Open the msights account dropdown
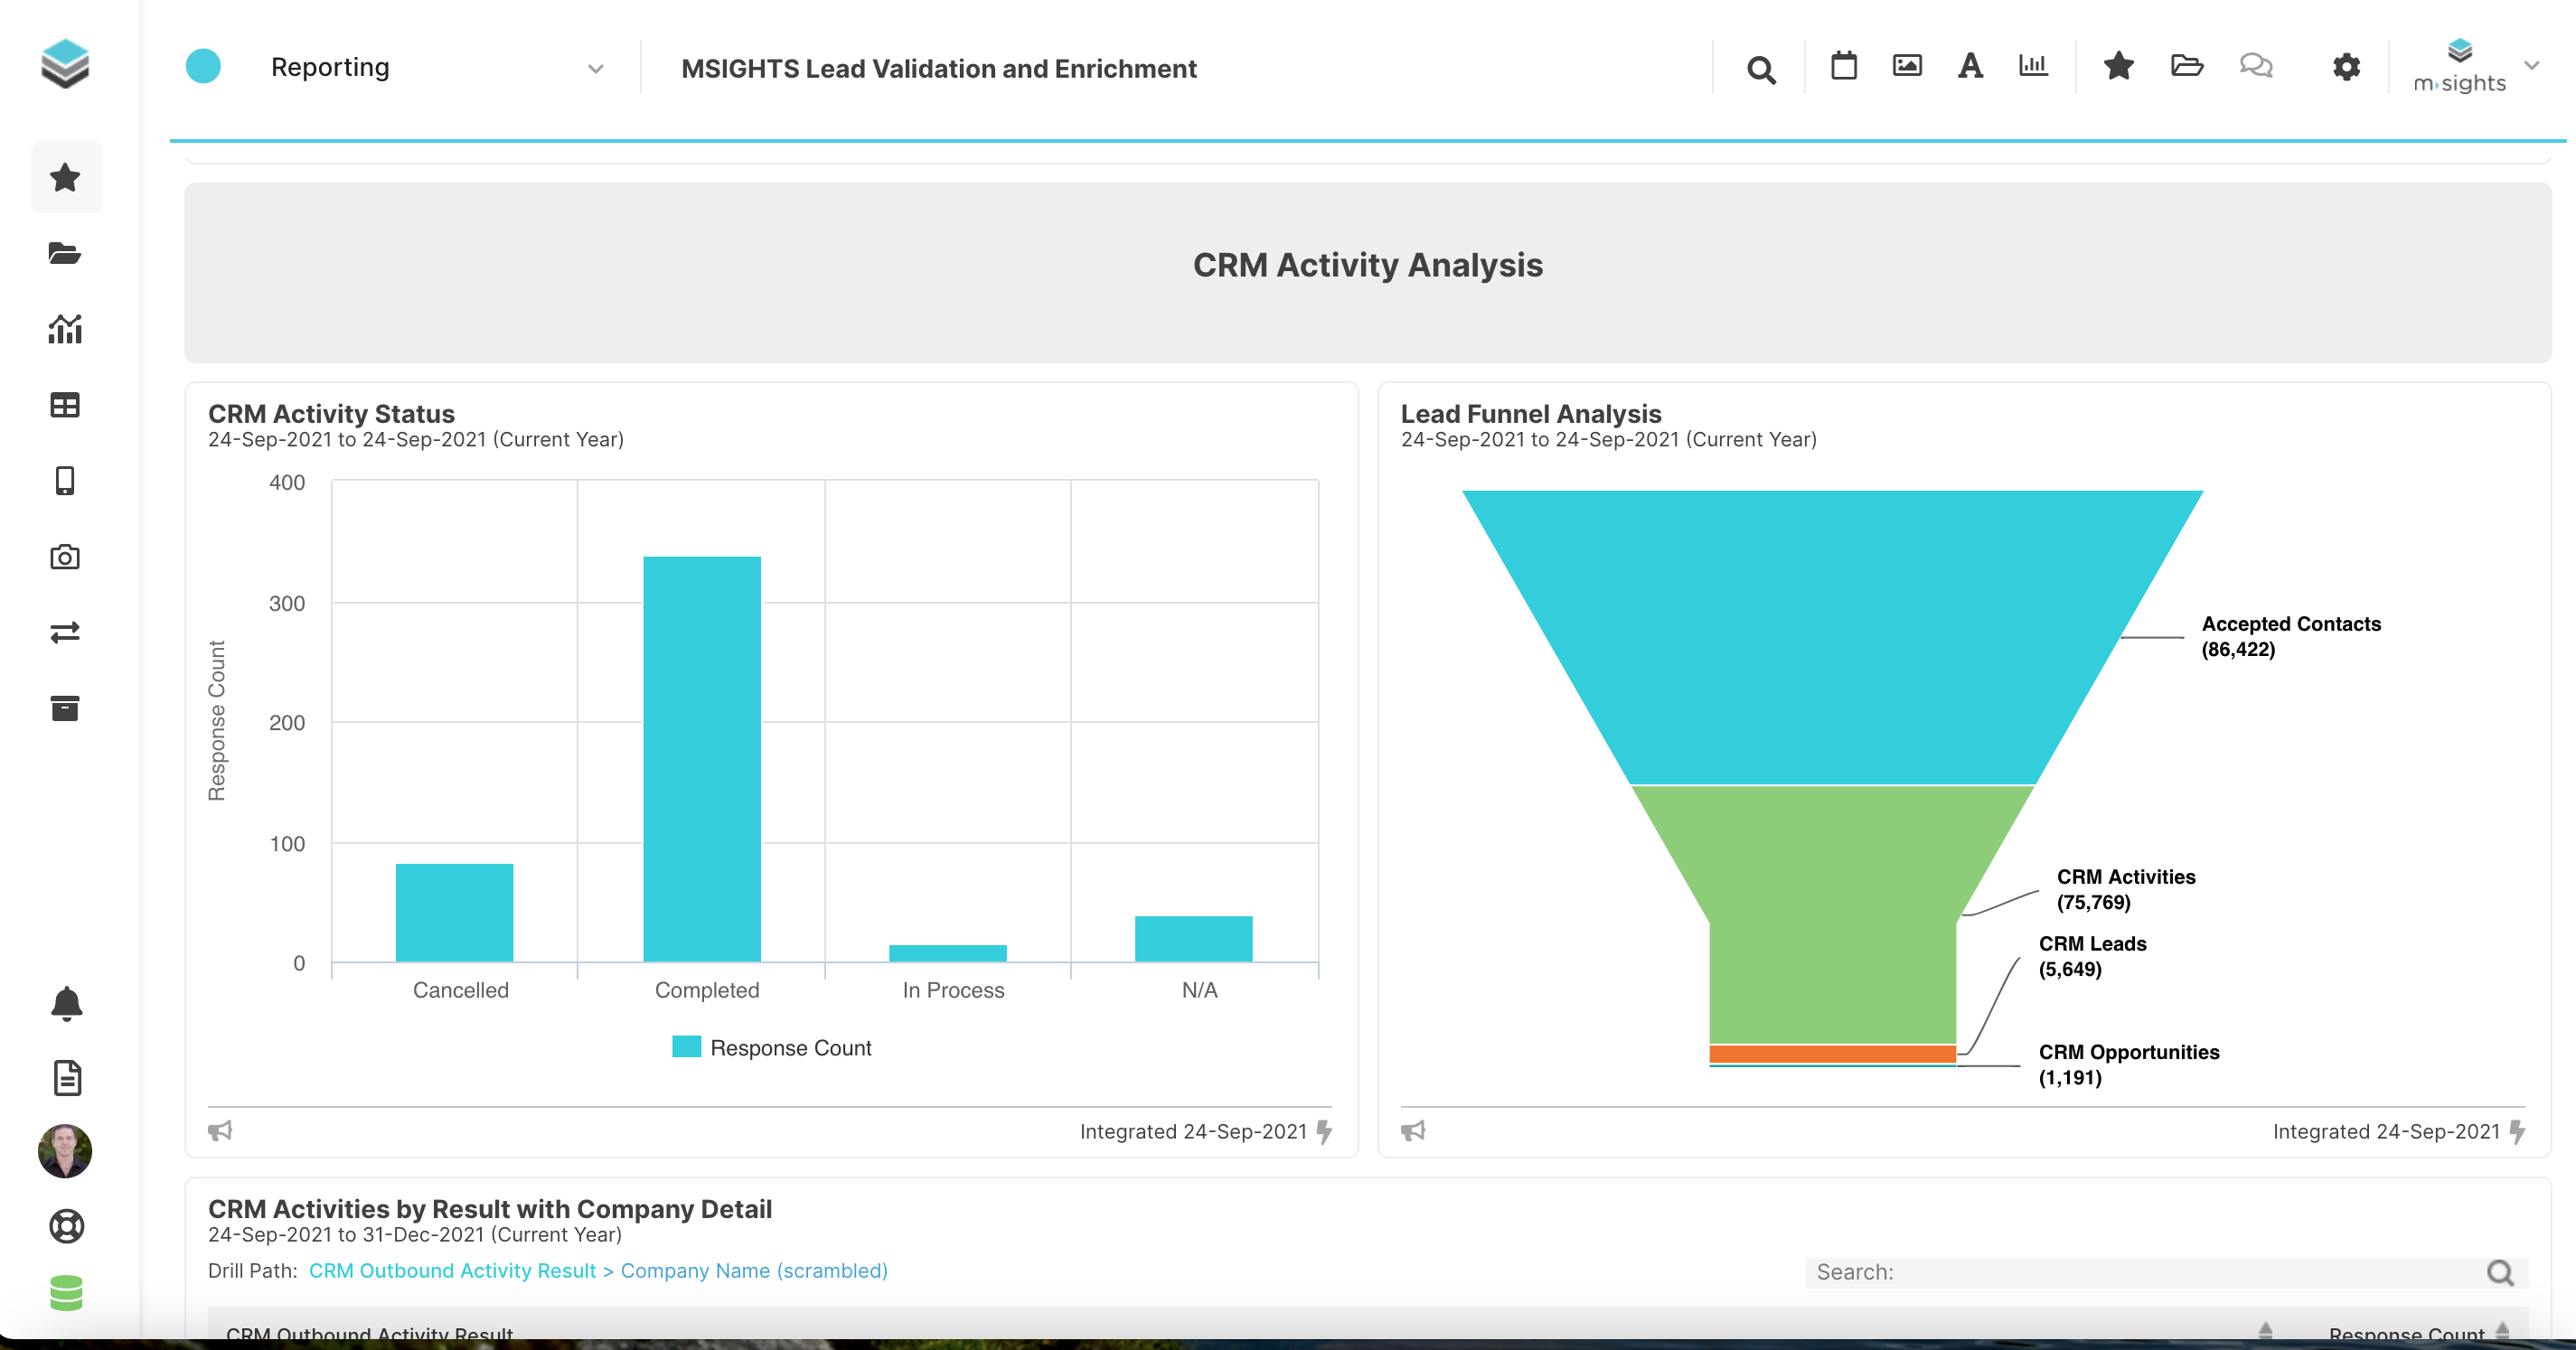The height and width of the screenshot is (1350, 2576). tap(2533, 67)
